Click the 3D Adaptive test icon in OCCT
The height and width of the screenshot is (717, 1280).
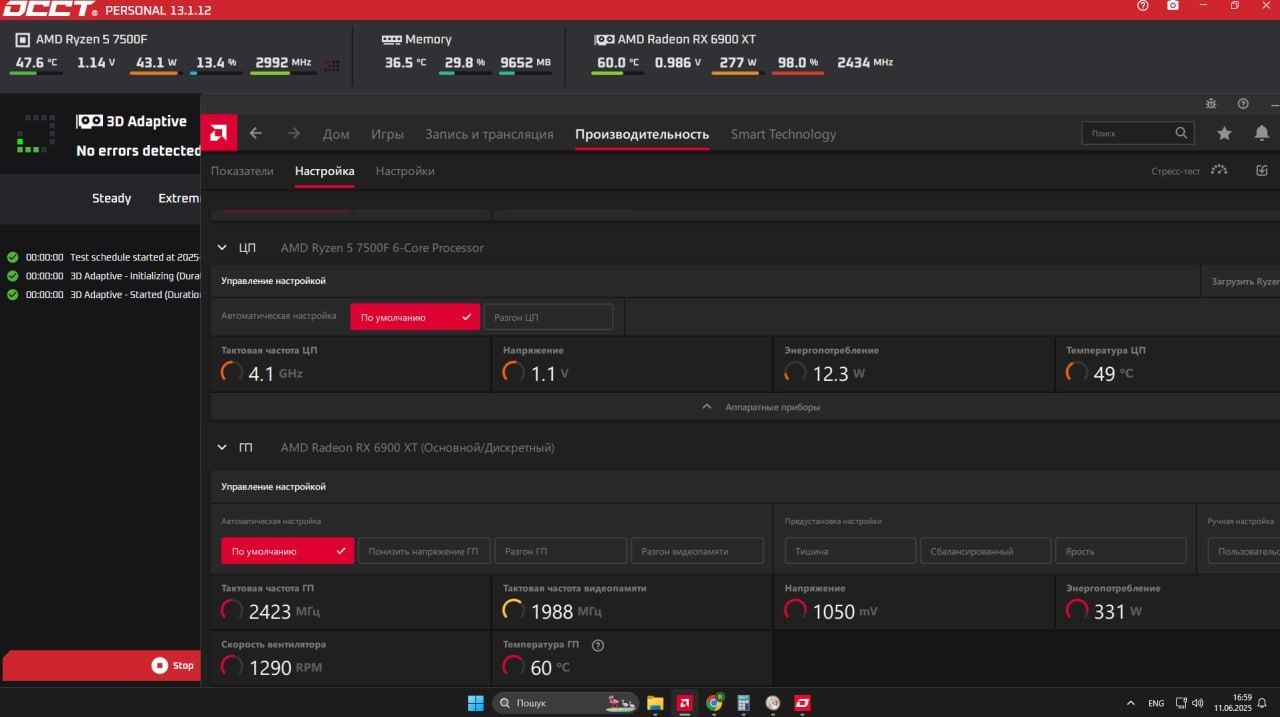pos(90,121)
